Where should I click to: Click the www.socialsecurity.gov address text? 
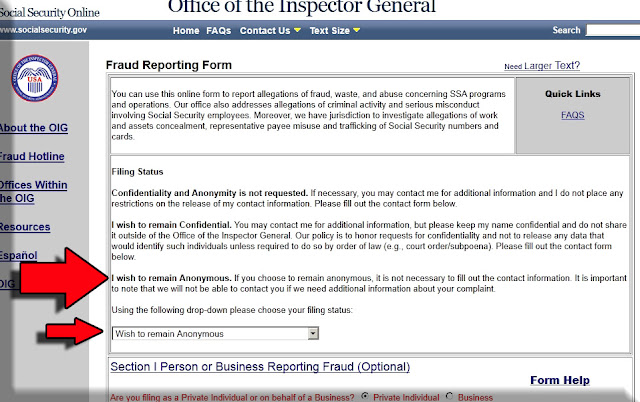43,30
